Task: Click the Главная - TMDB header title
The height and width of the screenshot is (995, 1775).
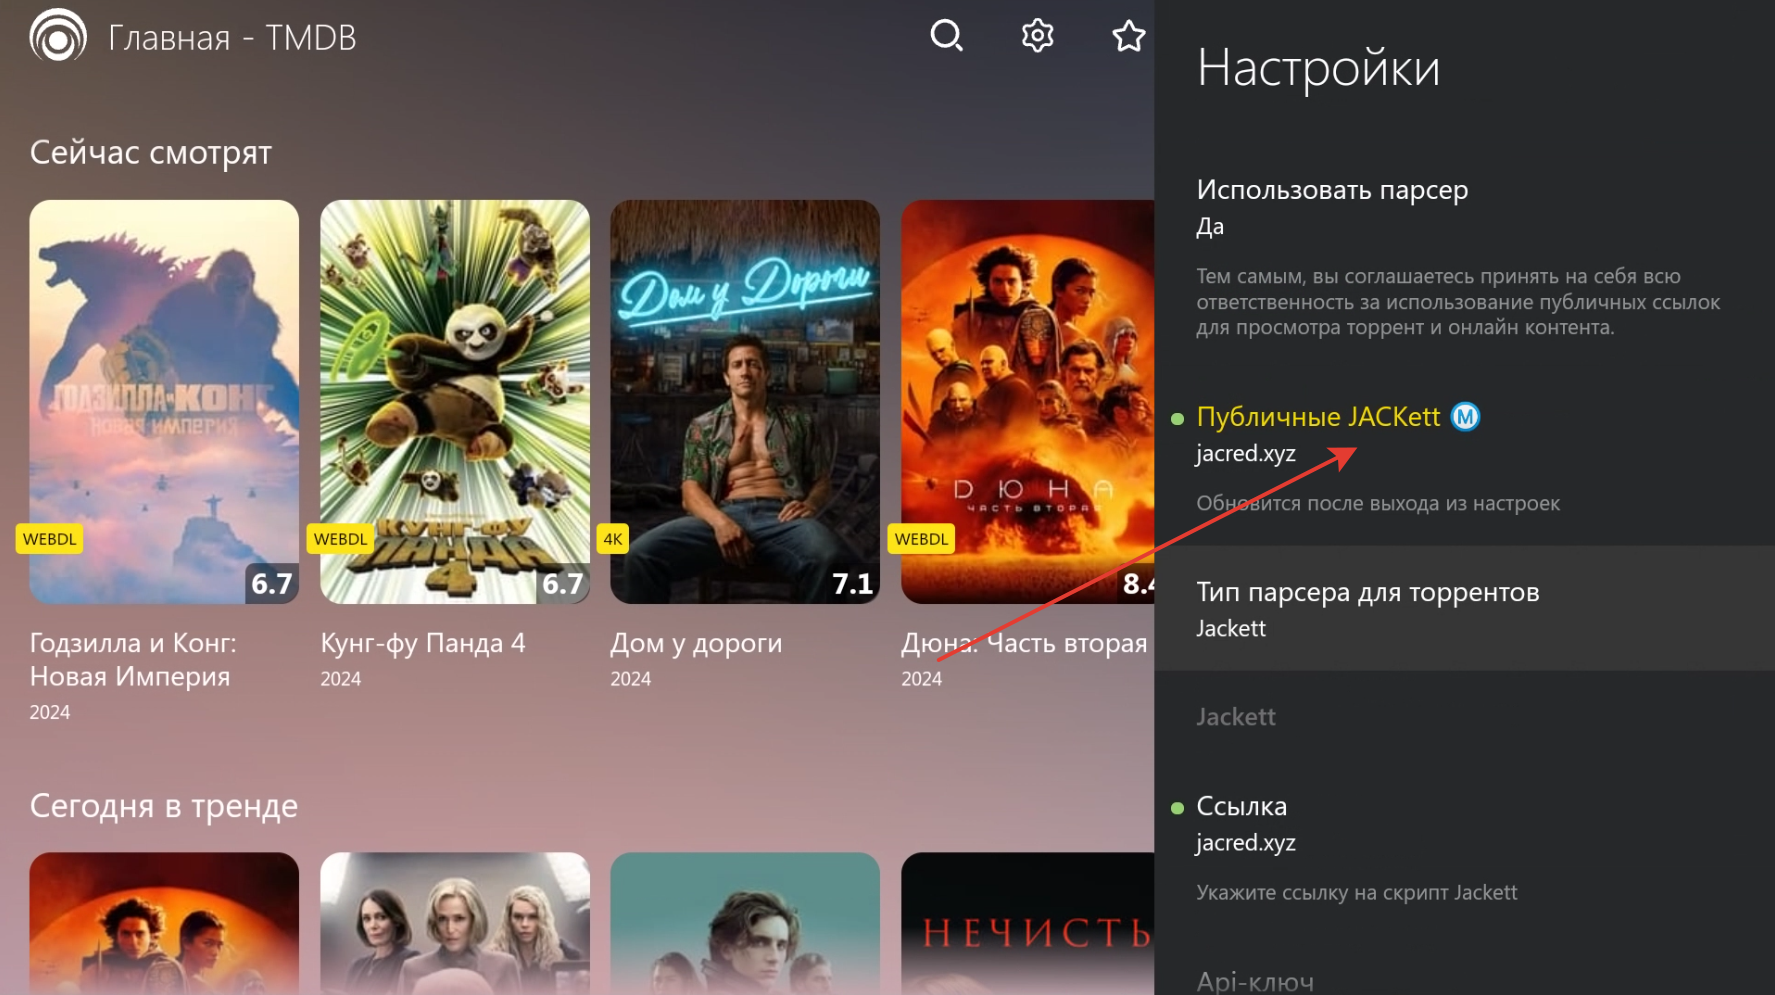Action: 232,38
